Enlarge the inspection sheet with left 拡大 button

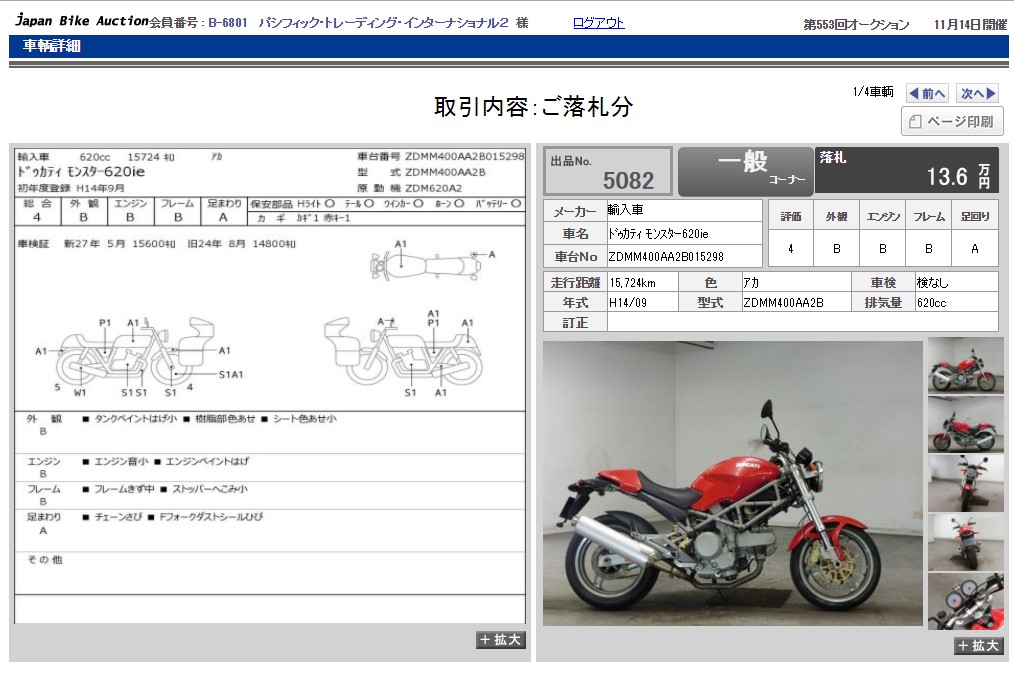point(501,640)
